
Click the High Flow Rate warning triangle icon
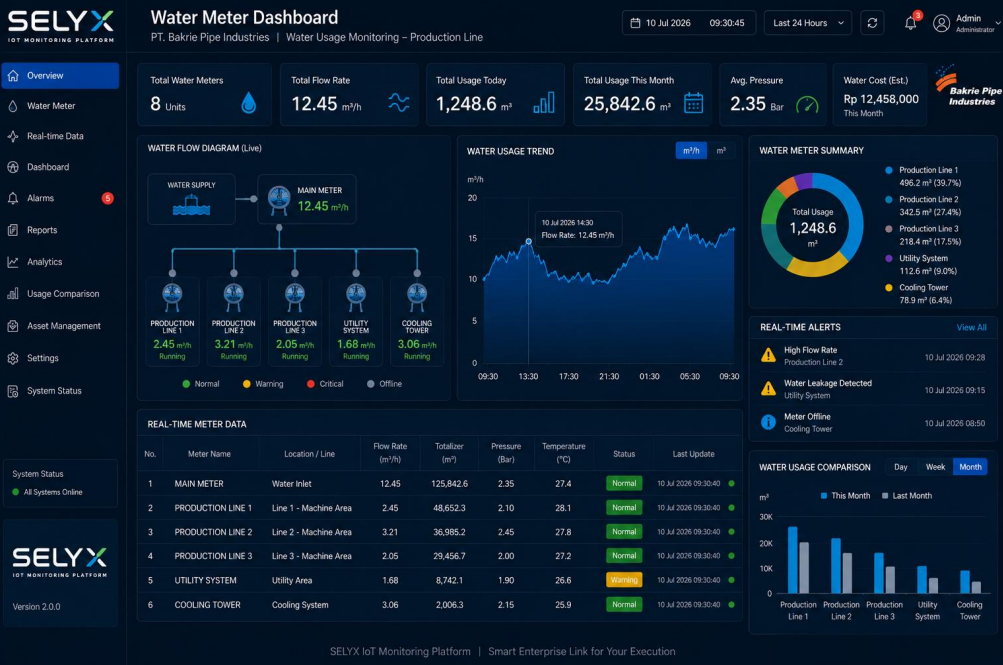click(x=768, y=356)
